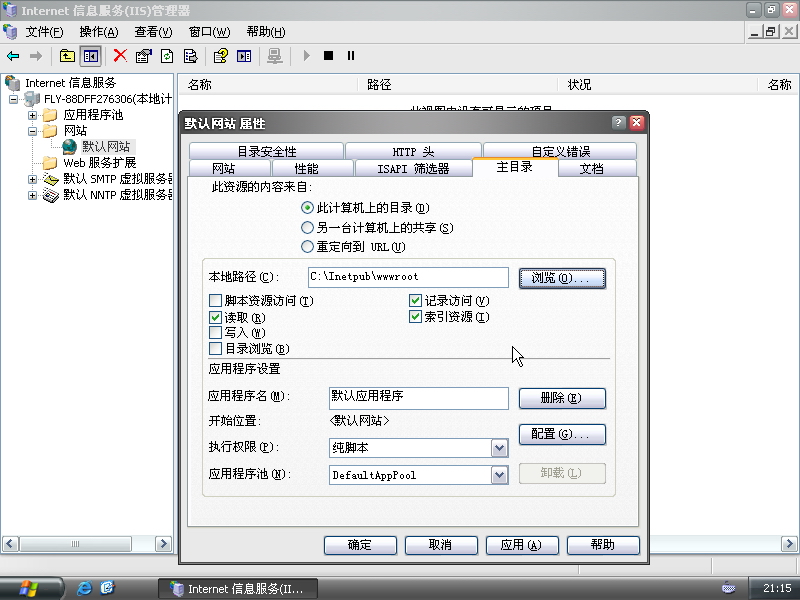800x600 pixels.
Task: Click the Browse (O)... button
Action: tap(562, 278)
